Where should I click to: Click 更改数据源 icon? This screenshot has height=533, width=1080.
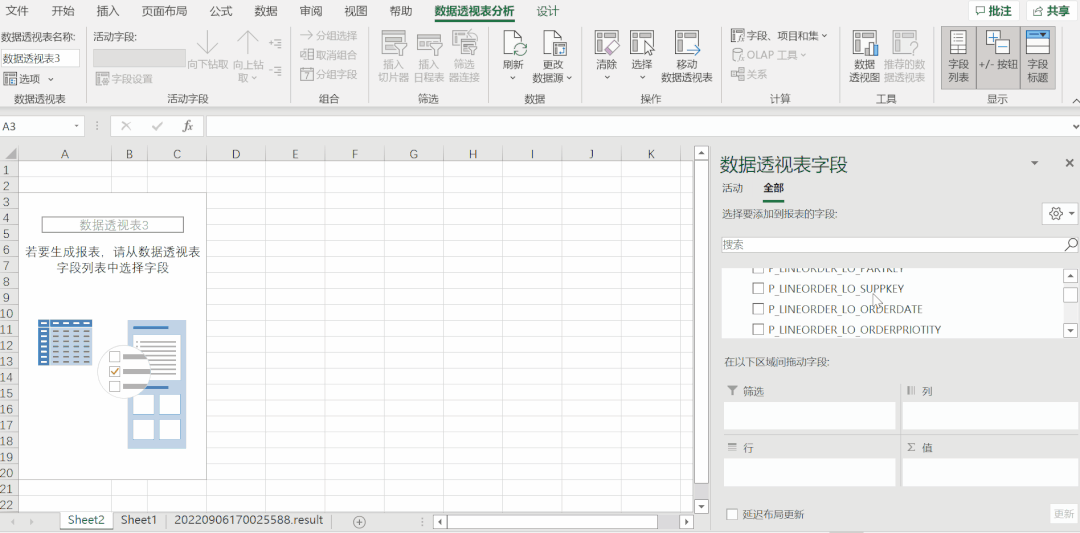[553, 45]
